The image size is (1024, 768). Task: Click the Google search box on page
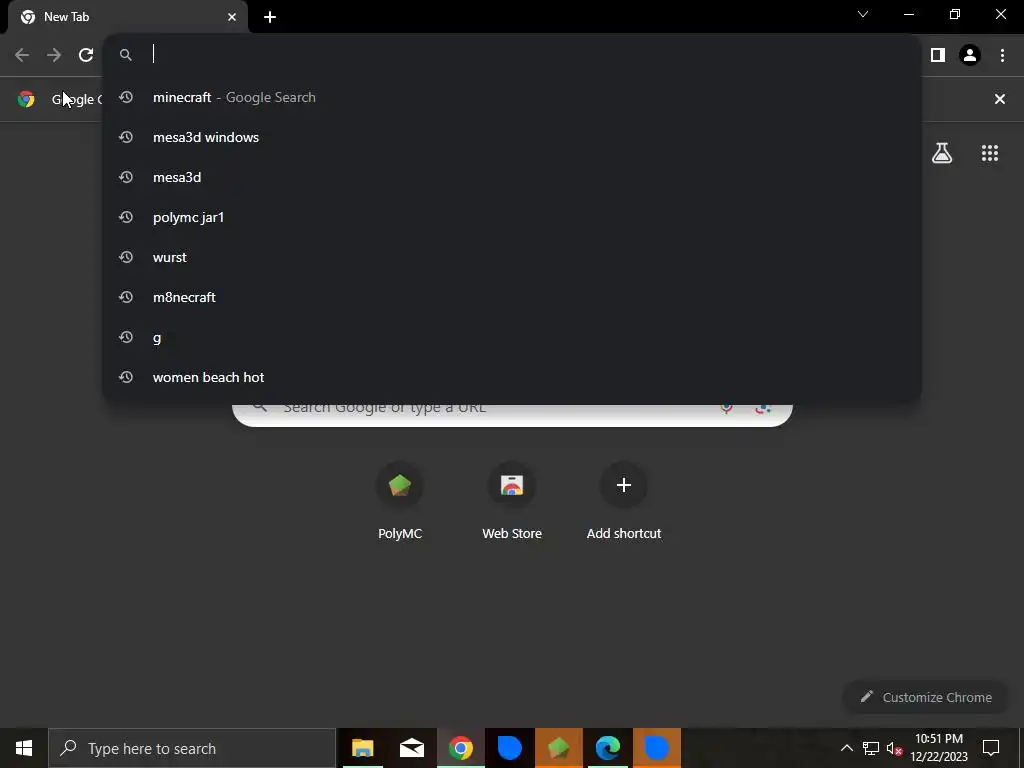coord(512,414)
